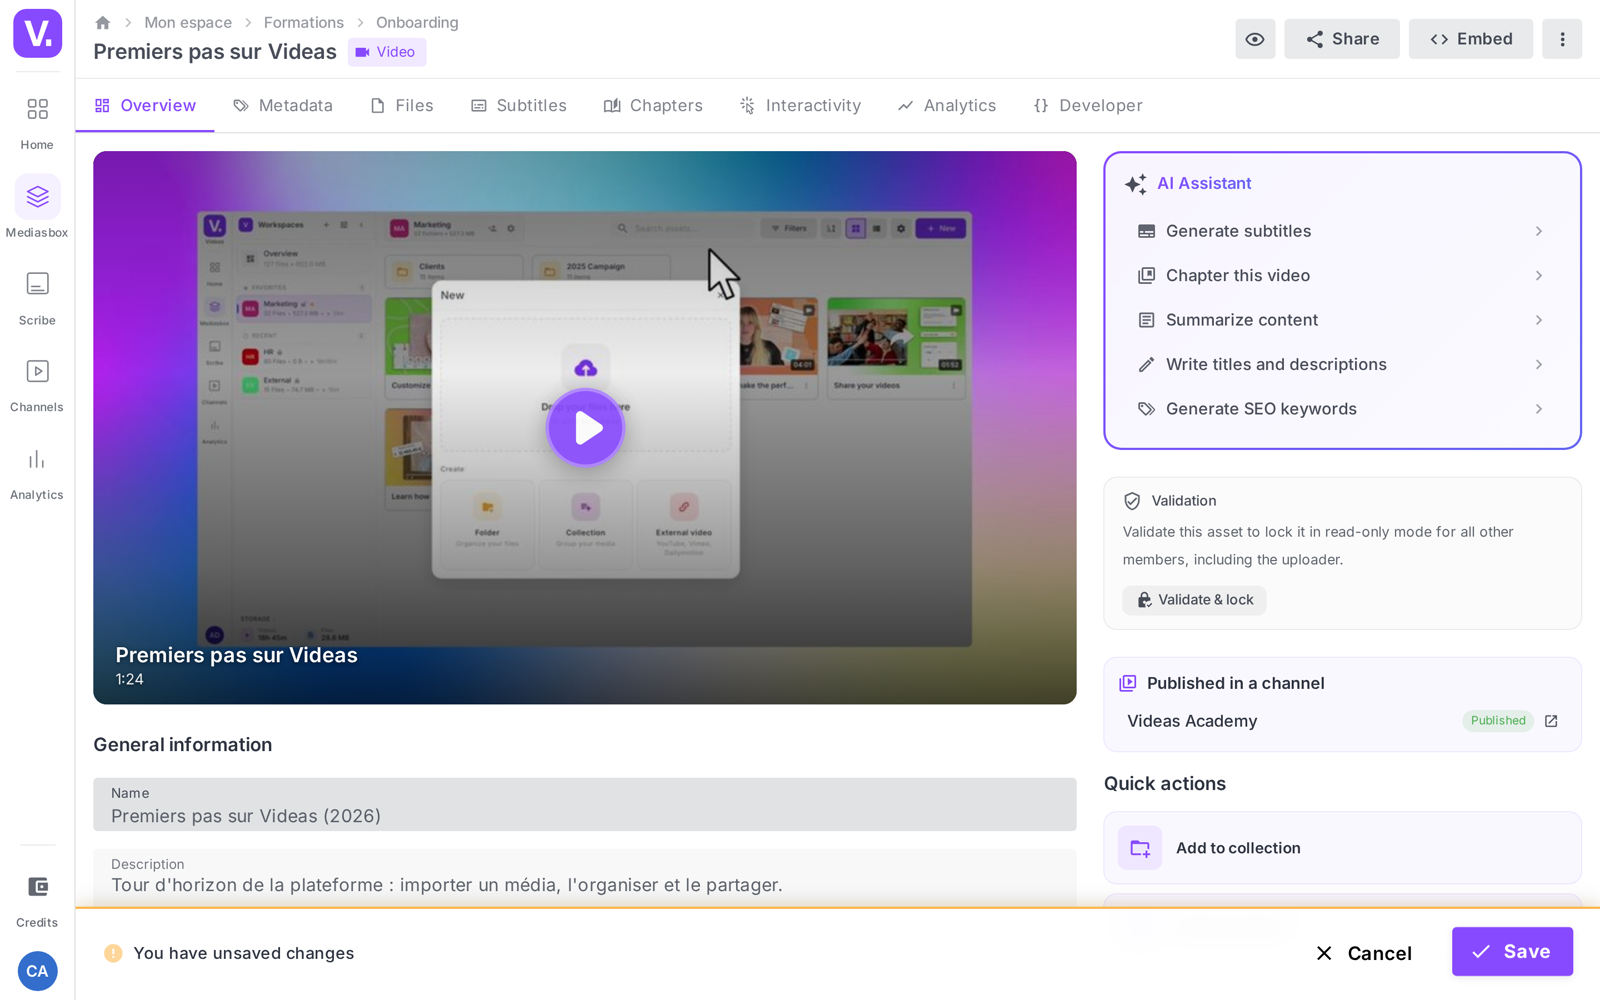Click the pencil icon for titles and descriptions
Viewport: 1600px width, 1000px height.
pos(1146,364)
